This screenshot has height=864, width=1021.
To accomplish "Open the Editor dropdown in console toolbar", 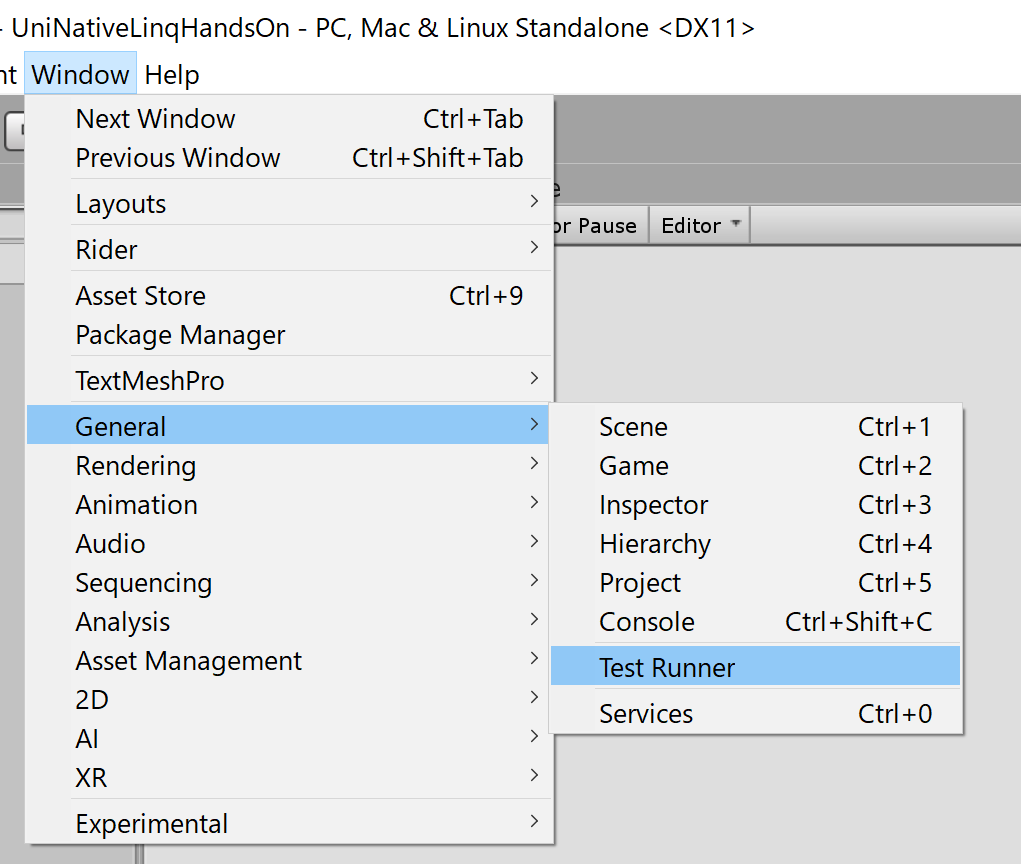I will (700, 226).
